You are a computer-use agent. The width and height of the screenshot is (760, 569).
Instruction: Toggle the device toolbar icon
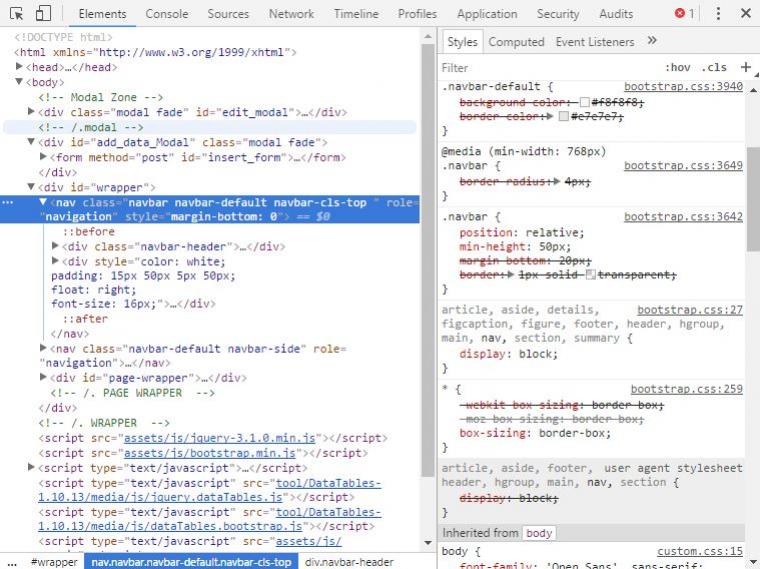43,14
